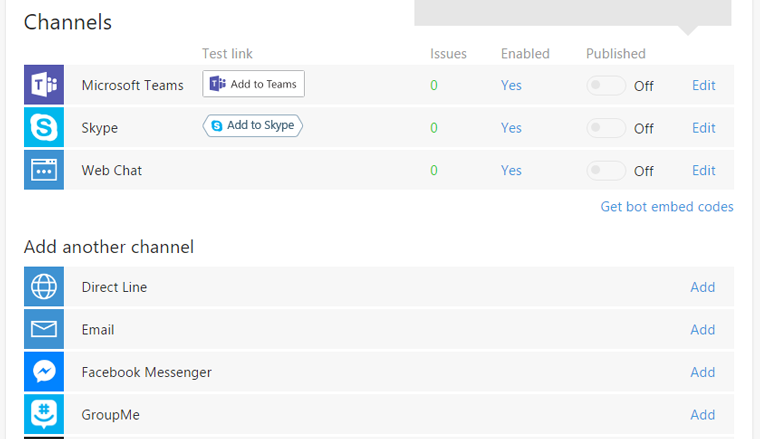Click the Email channel name
The image size is (760, 439).
[98, 329]
